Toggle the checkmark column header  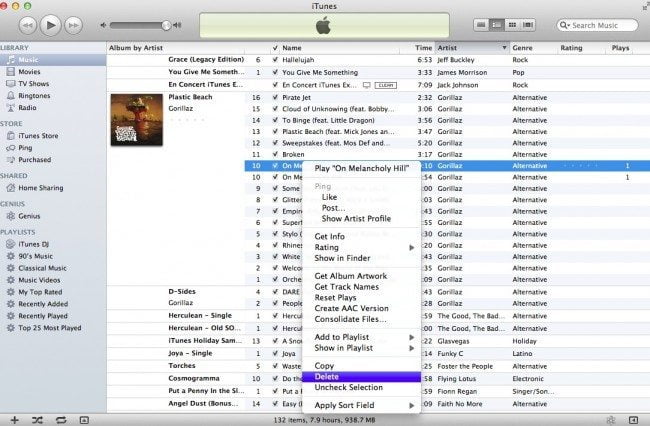[275, 48]
